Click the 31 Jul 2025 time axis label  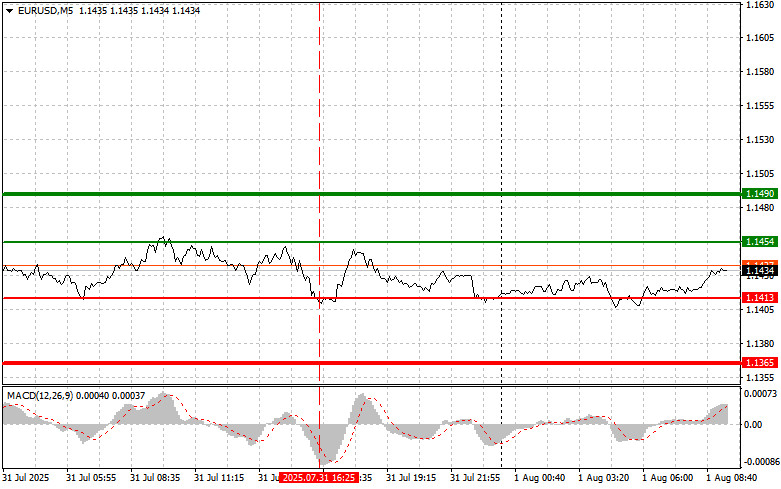25,478
